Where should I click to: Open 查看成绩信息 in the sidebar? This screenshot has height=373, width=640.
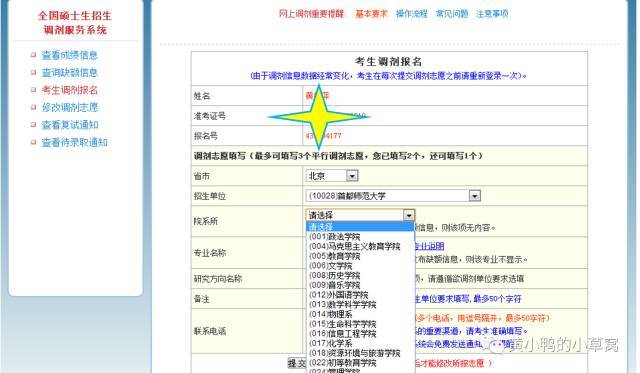70,55
